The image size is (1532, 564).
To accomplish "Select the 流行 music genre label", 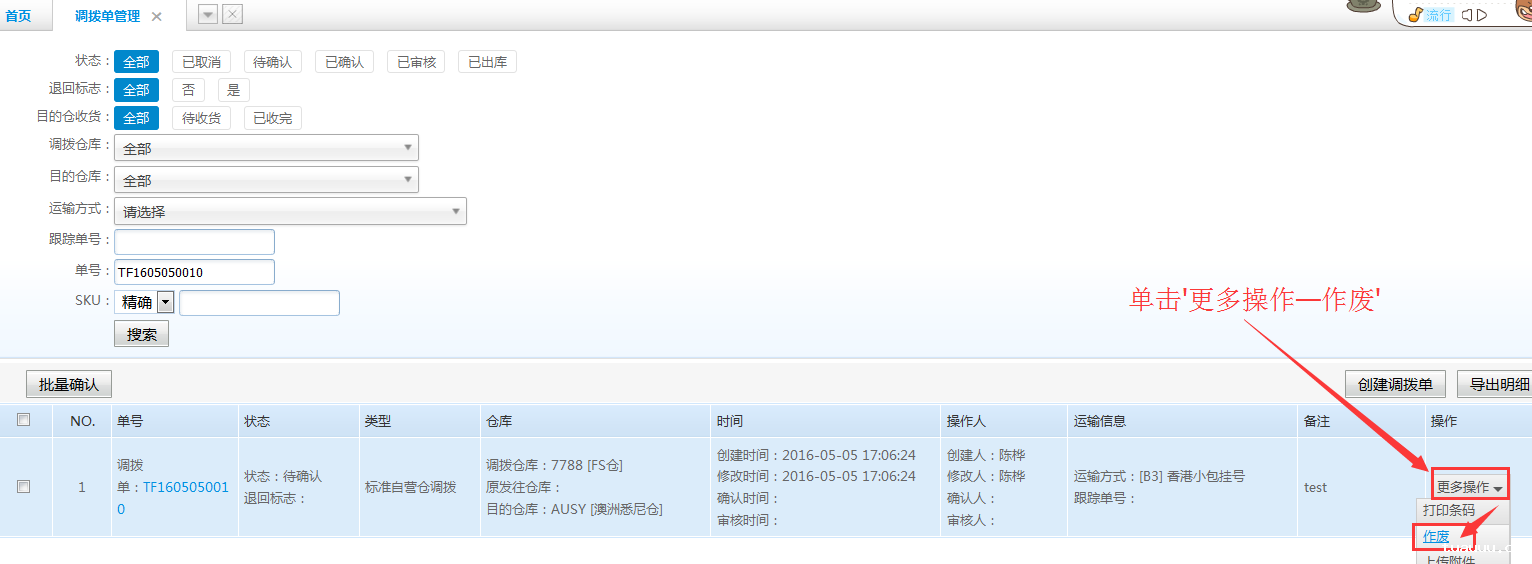I will coord(1439,15).
